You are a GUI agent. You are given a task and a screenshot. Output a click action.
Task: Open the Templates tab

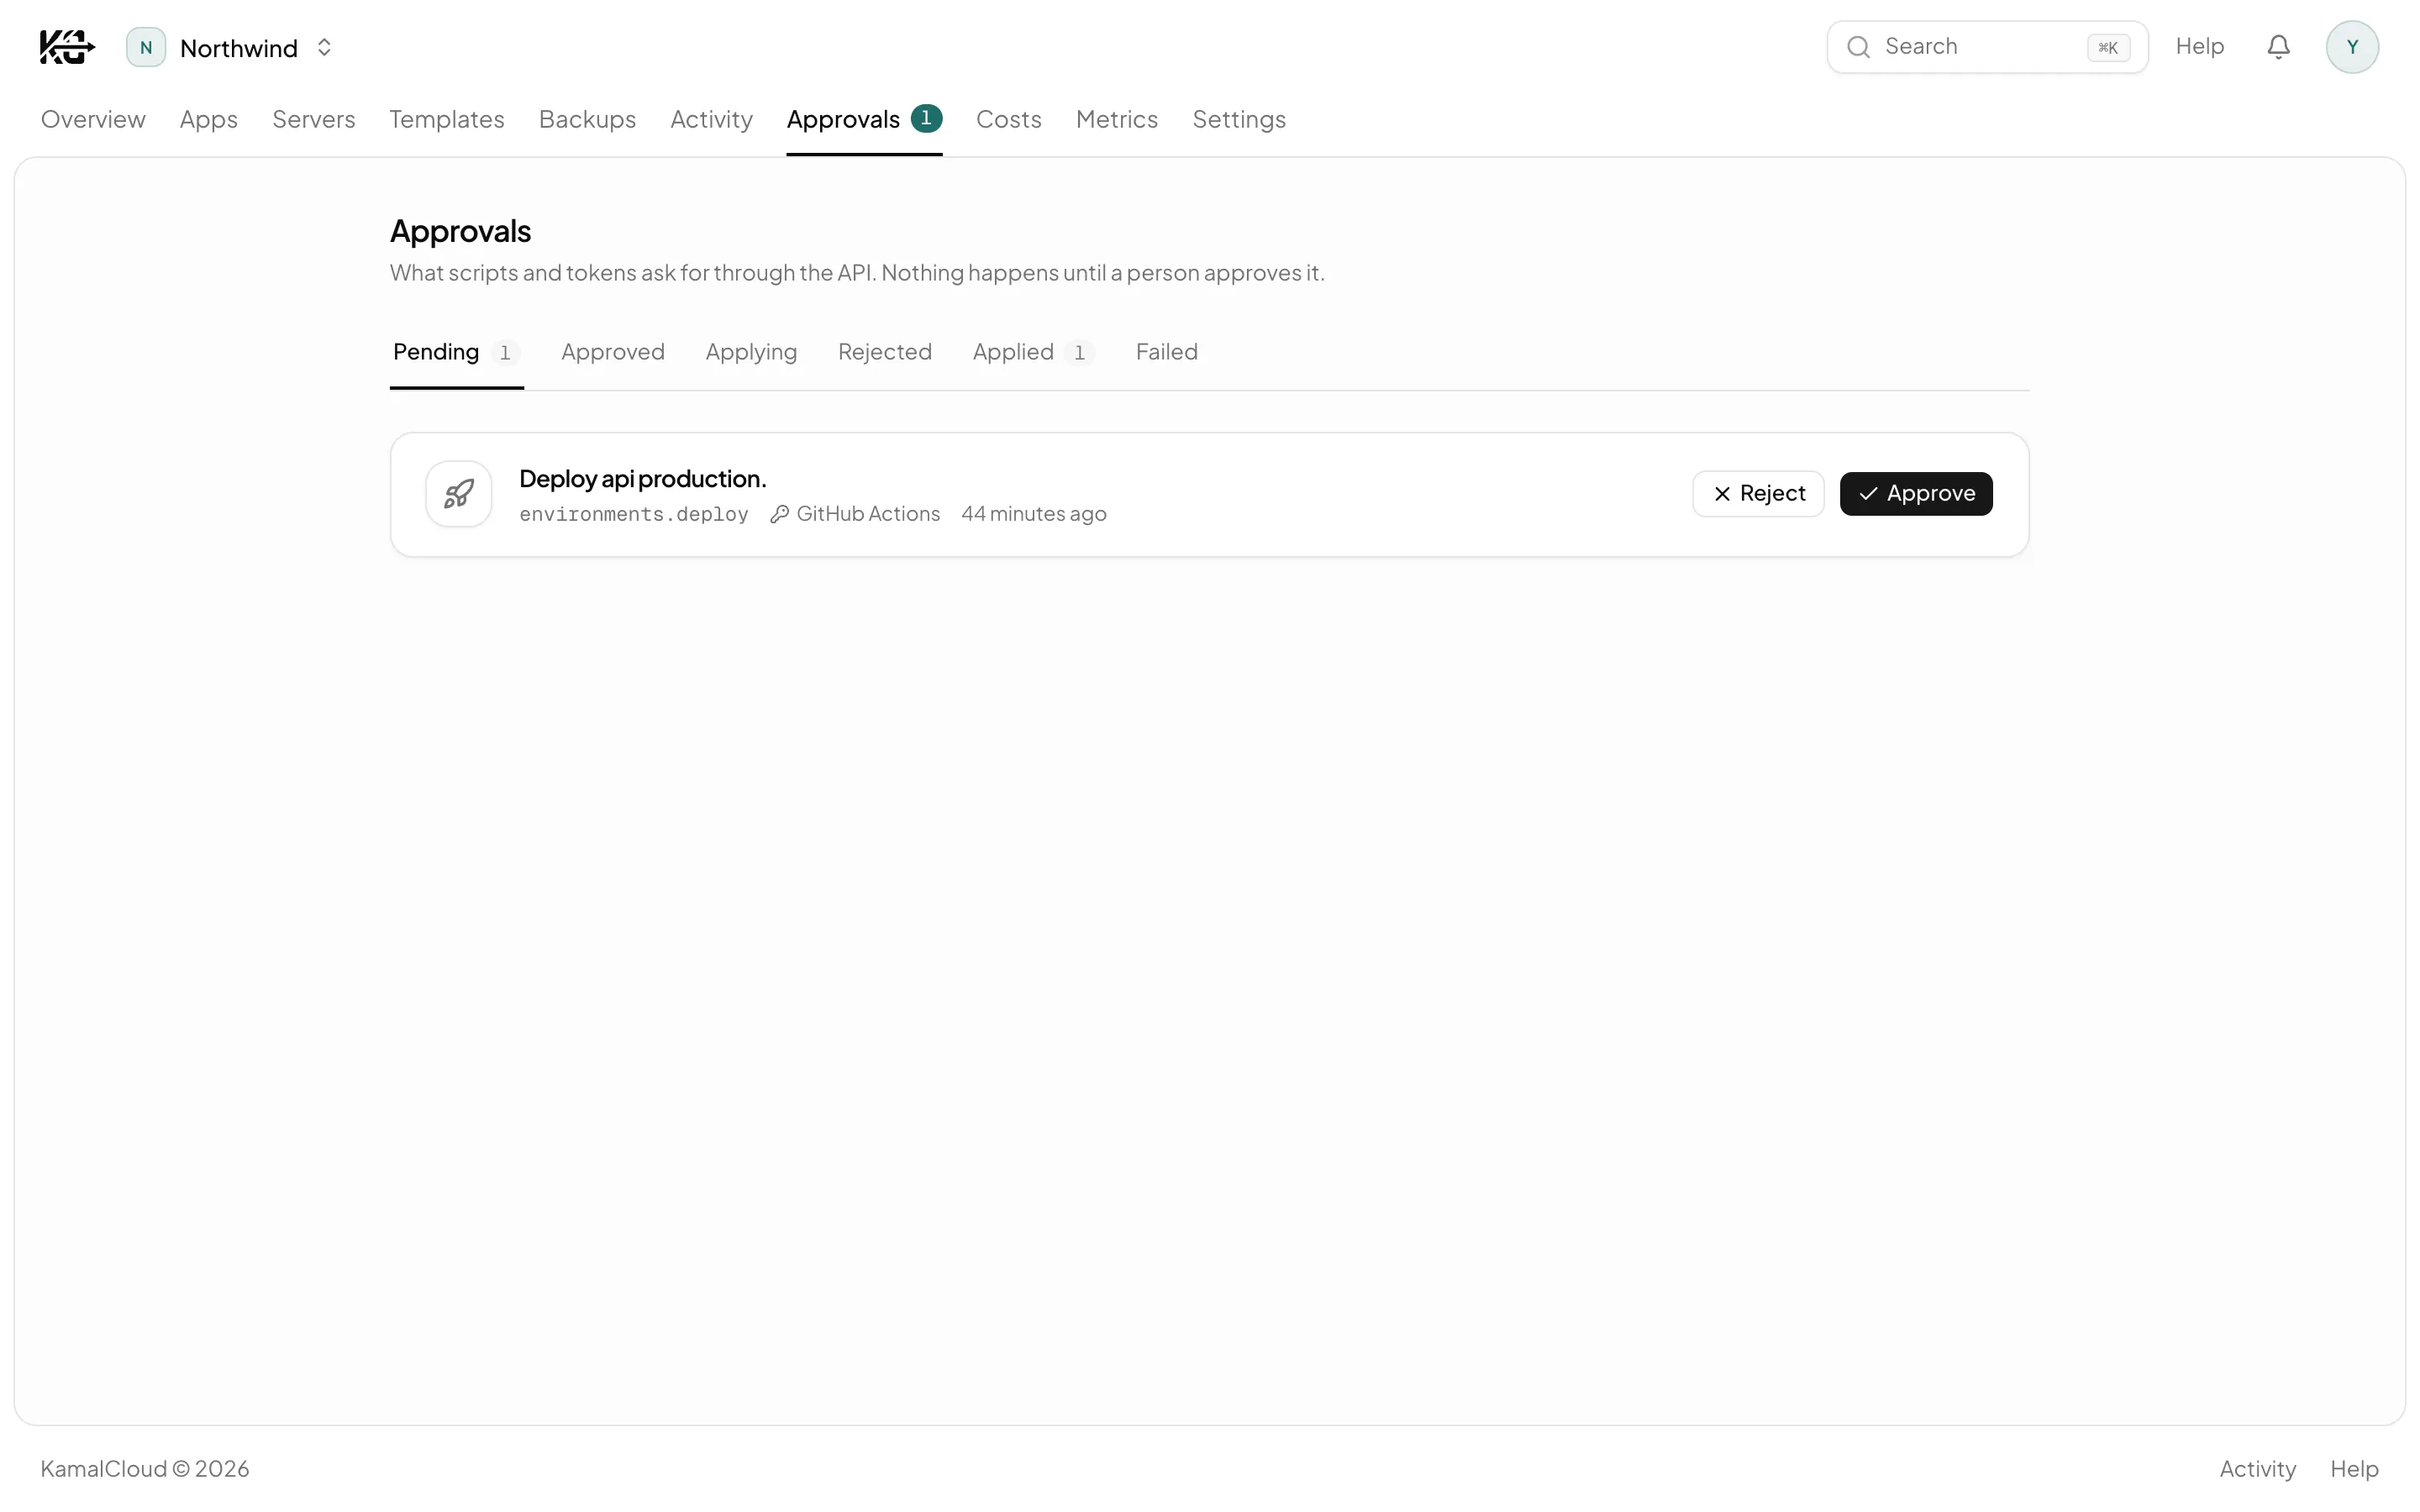(447, 119)
